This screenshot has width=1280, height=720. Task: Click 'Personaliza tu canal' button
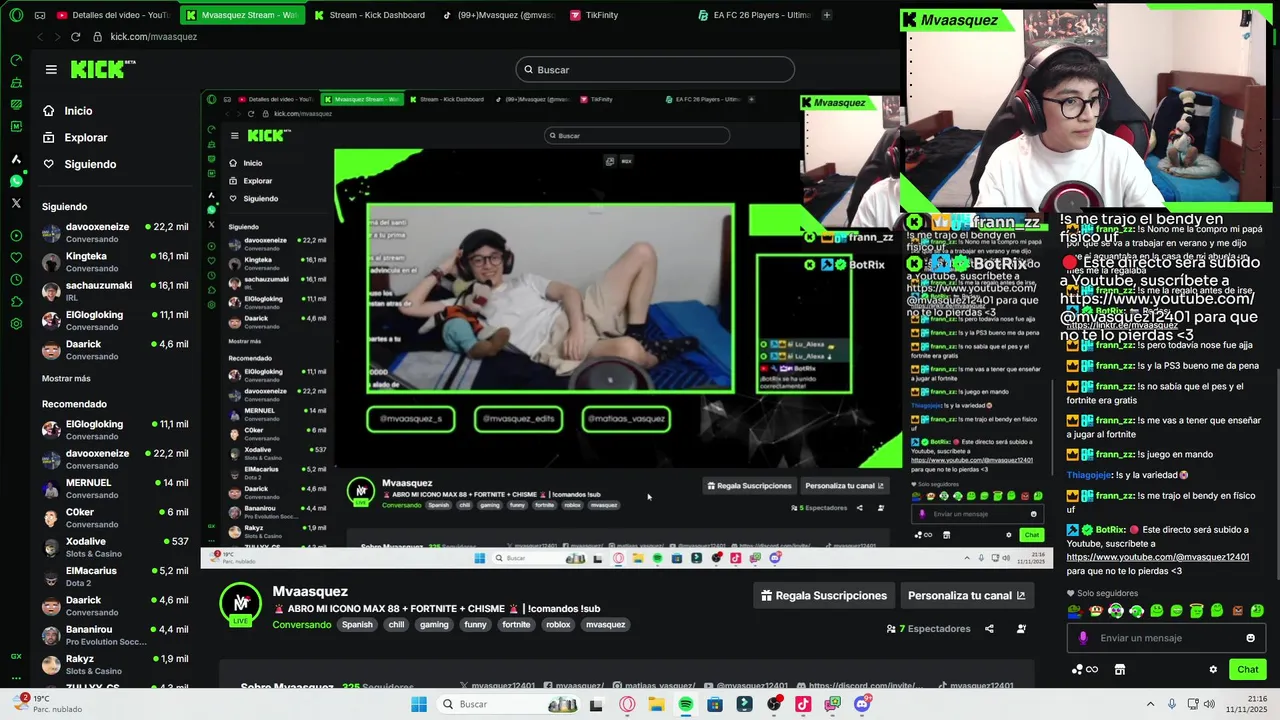(x=967, y=595)
